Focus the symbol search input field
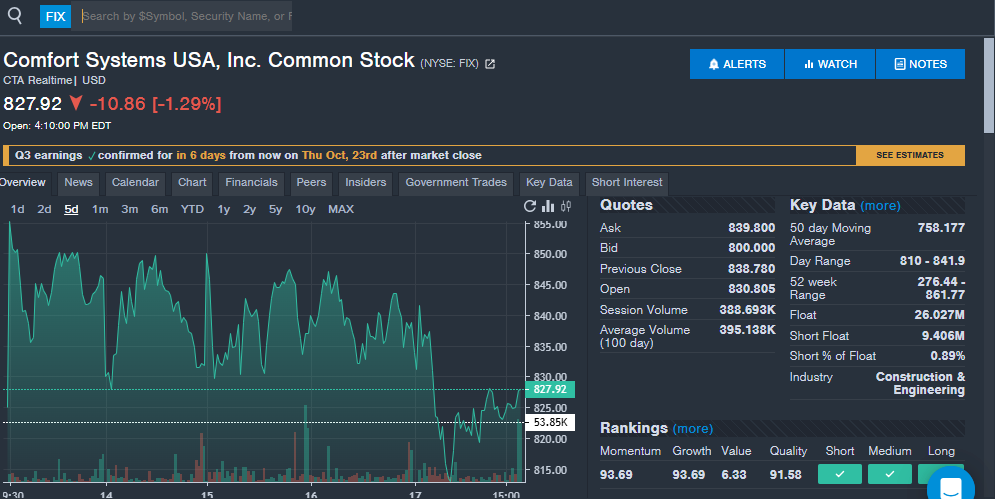The height and width of the screenshot is (499, 995). click(185, 16)
